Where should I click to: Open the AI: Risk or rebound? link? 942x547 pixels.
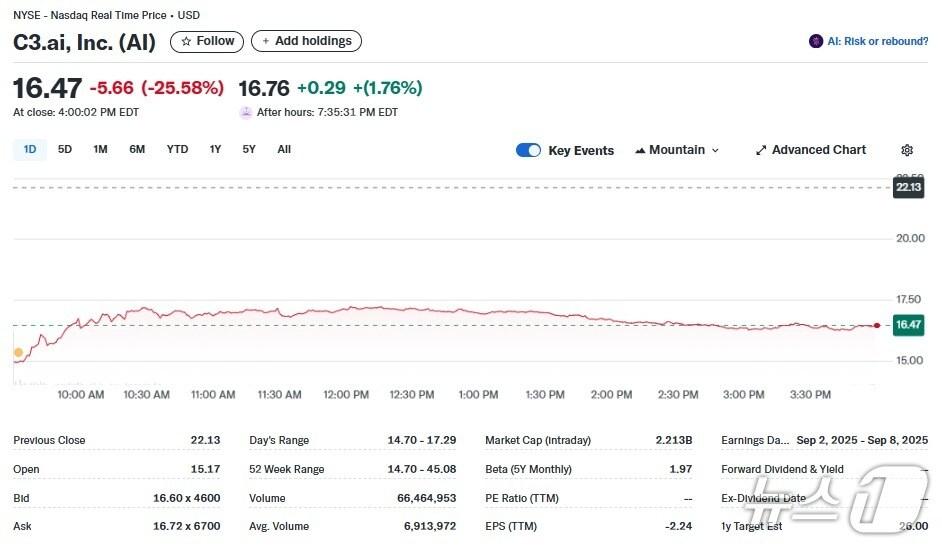click(868, 41)
